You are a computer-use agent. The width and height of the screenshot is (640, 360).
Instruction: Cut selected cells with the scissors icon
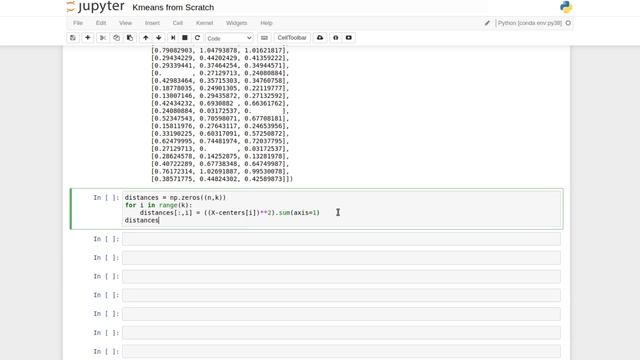coord(103,38)
